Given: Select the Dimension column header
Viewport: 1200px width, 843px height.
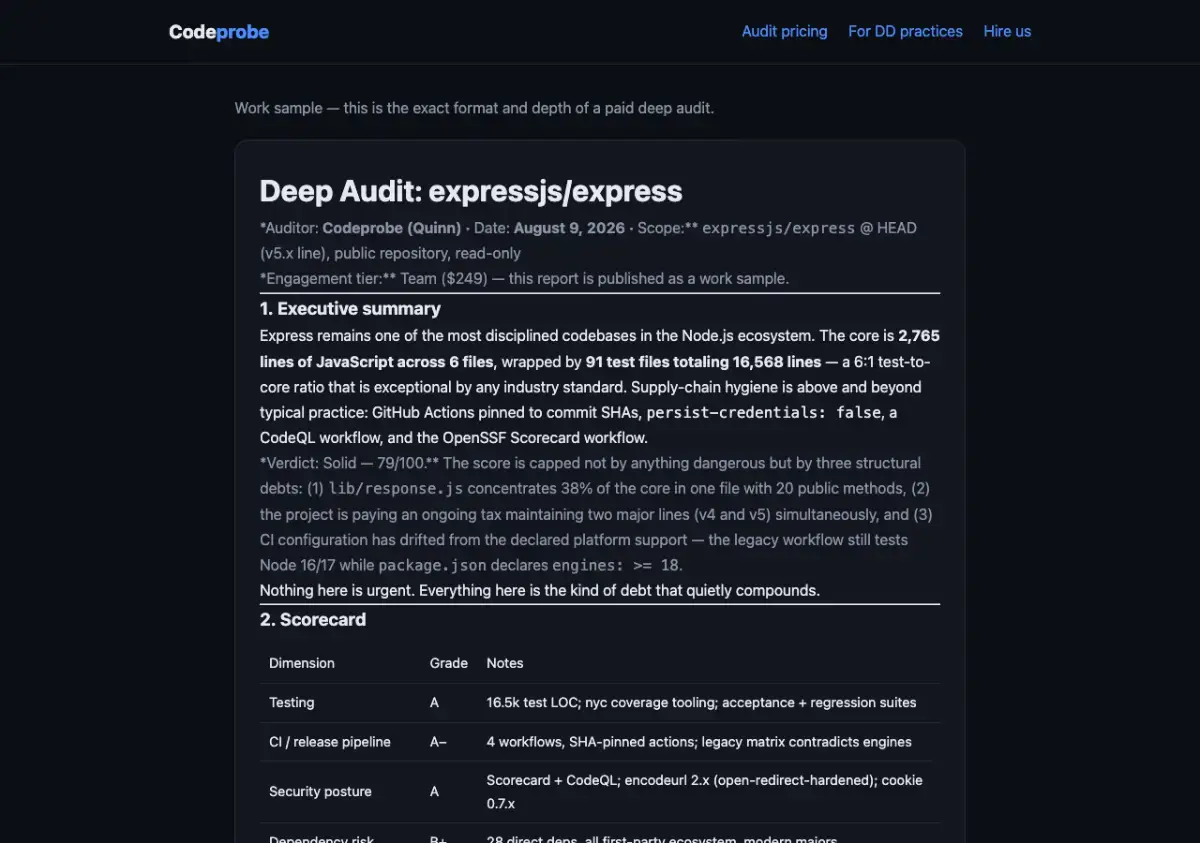Looking at the screenshot, I should click(x=302, y=663).
